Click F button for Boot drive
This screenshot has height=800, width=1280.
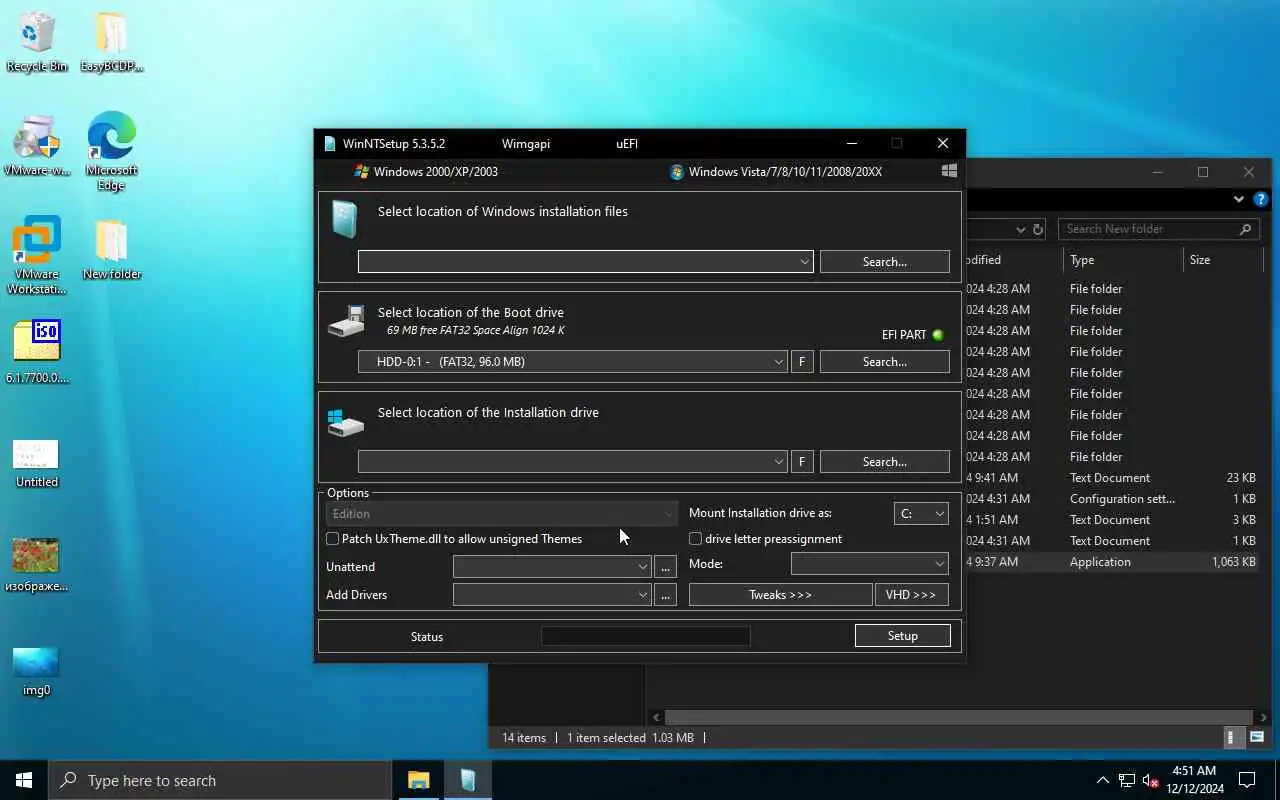pos(801,362)
